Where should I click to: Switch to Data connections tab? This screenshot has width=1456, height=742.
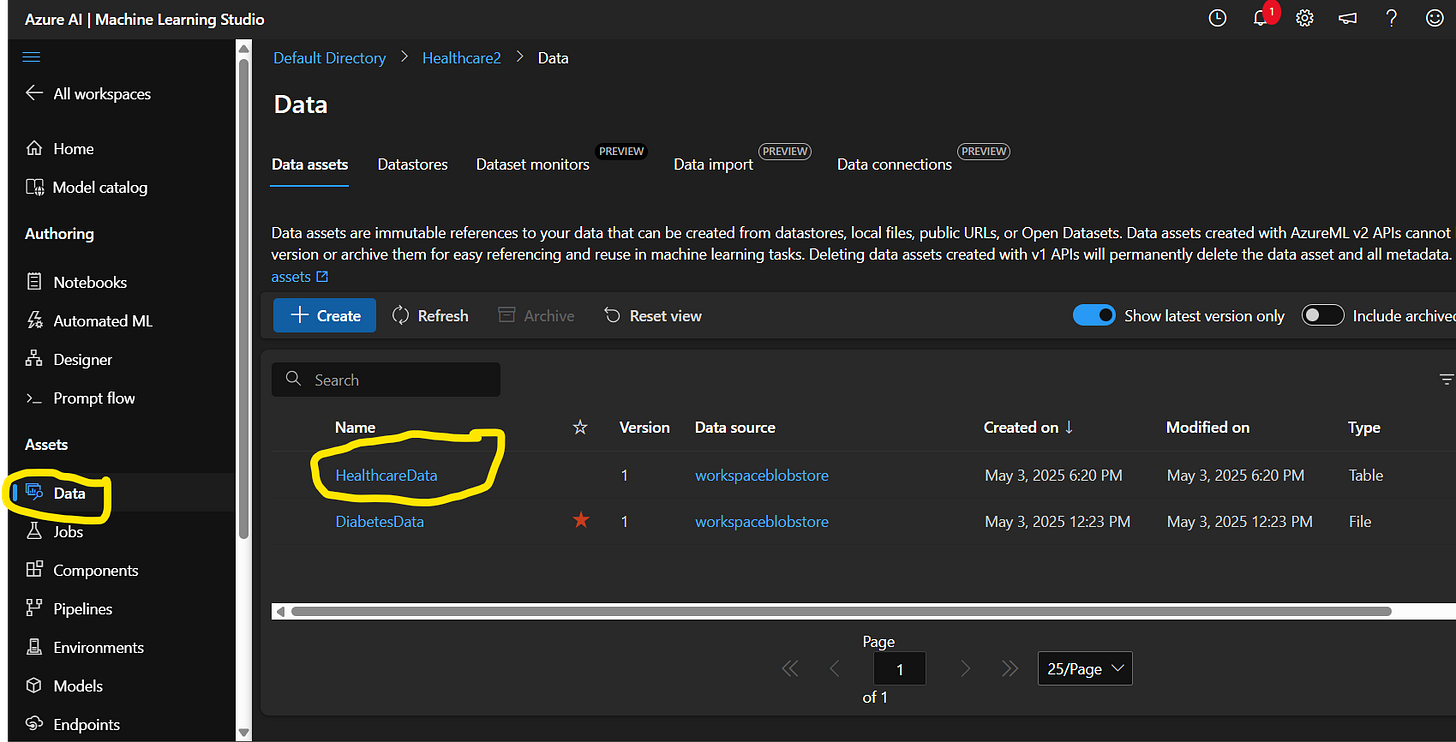(x=894, y=164)
